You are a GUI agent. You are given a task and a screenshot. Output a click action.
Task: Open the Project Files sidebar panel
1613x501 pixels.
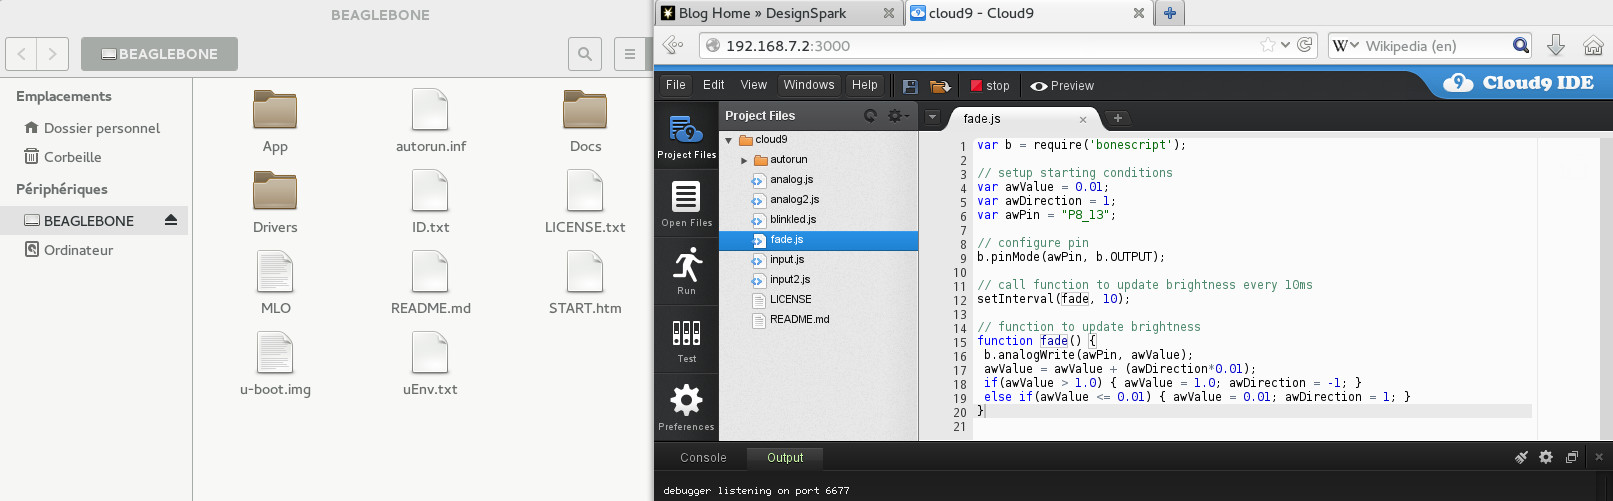click(686, 136)
